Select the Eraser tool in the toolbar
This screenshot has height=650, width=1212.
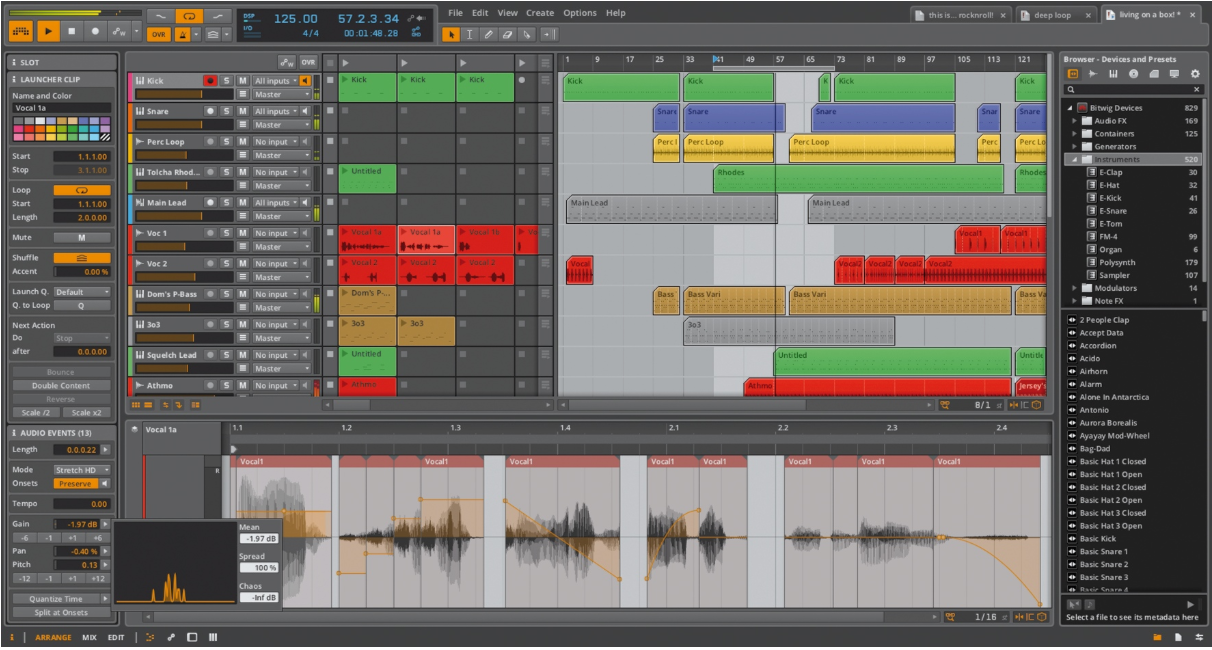tap(508, 33)
